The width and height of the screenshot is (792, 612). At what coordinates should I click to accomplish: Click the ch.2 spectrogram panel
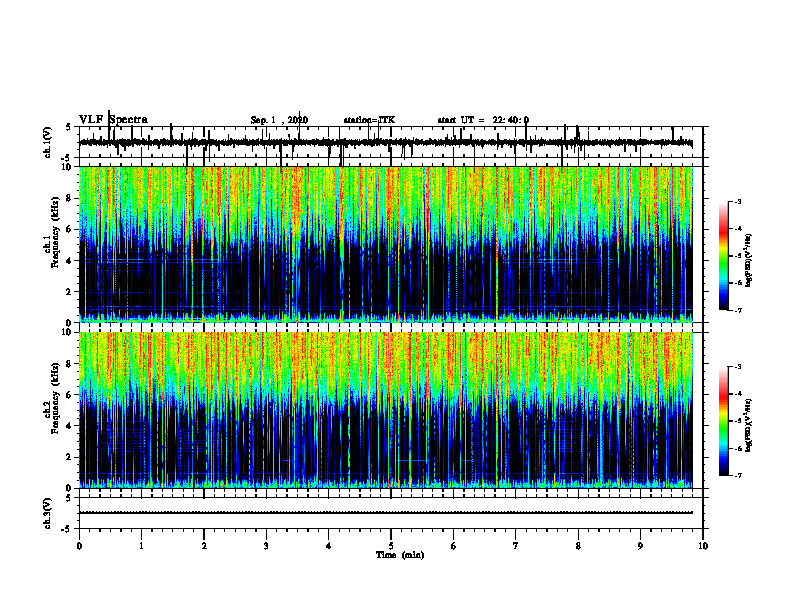pyautogui.click(x=386, y=410)
